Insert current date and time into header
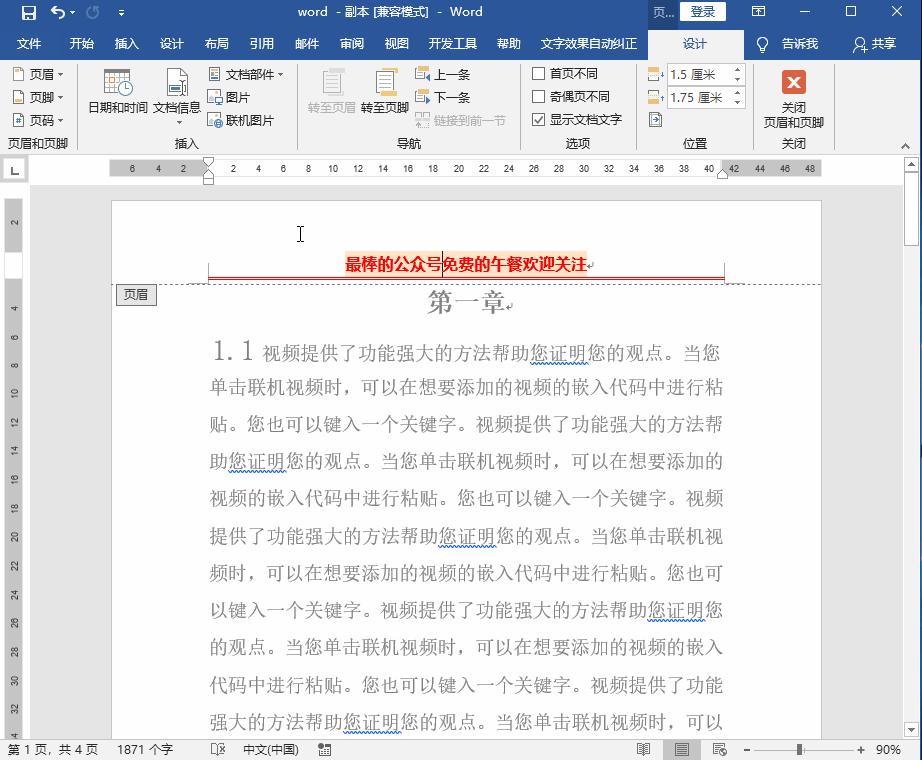922x760 pixels. (x=118, y=97)
